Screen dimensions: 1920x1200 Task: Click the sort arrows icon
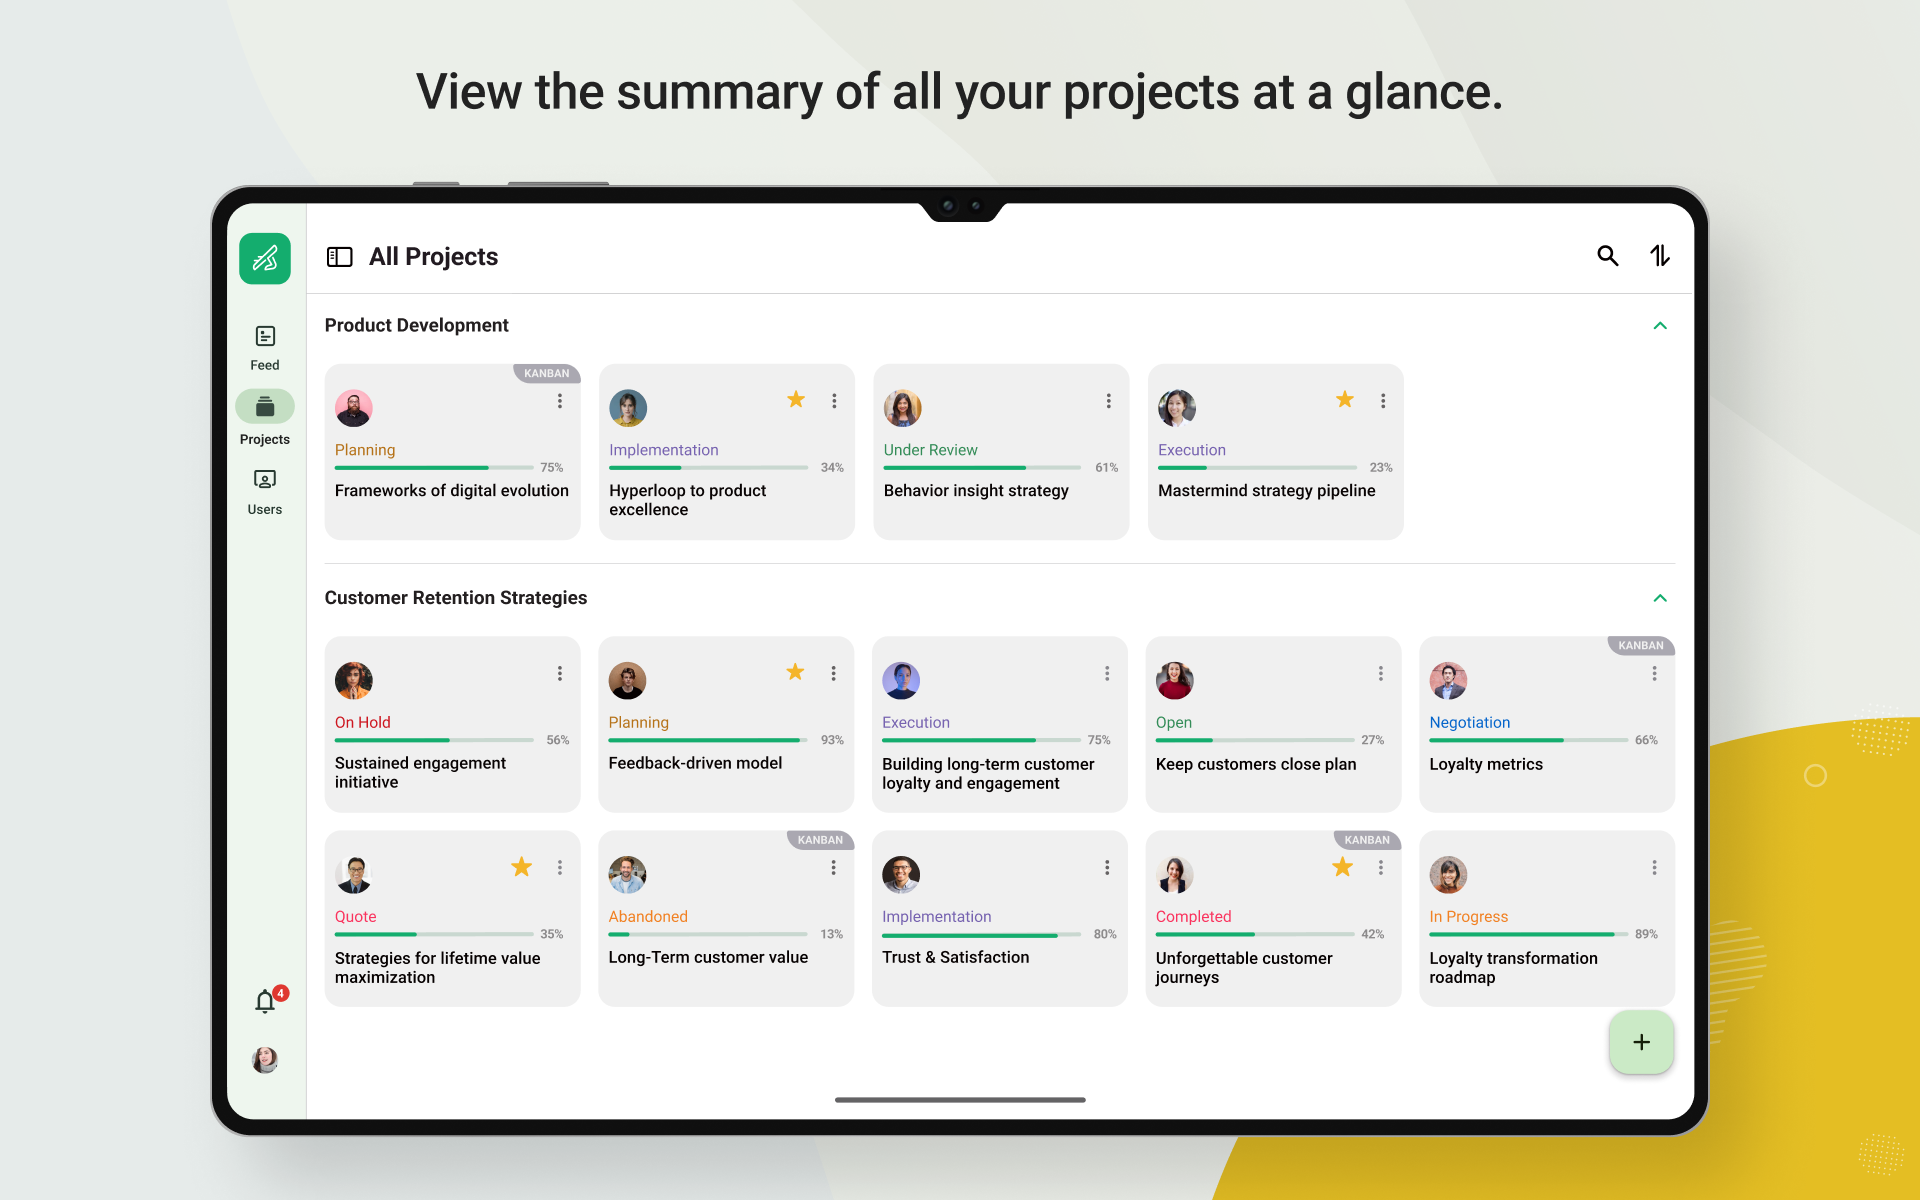(x=1660, y=256)
